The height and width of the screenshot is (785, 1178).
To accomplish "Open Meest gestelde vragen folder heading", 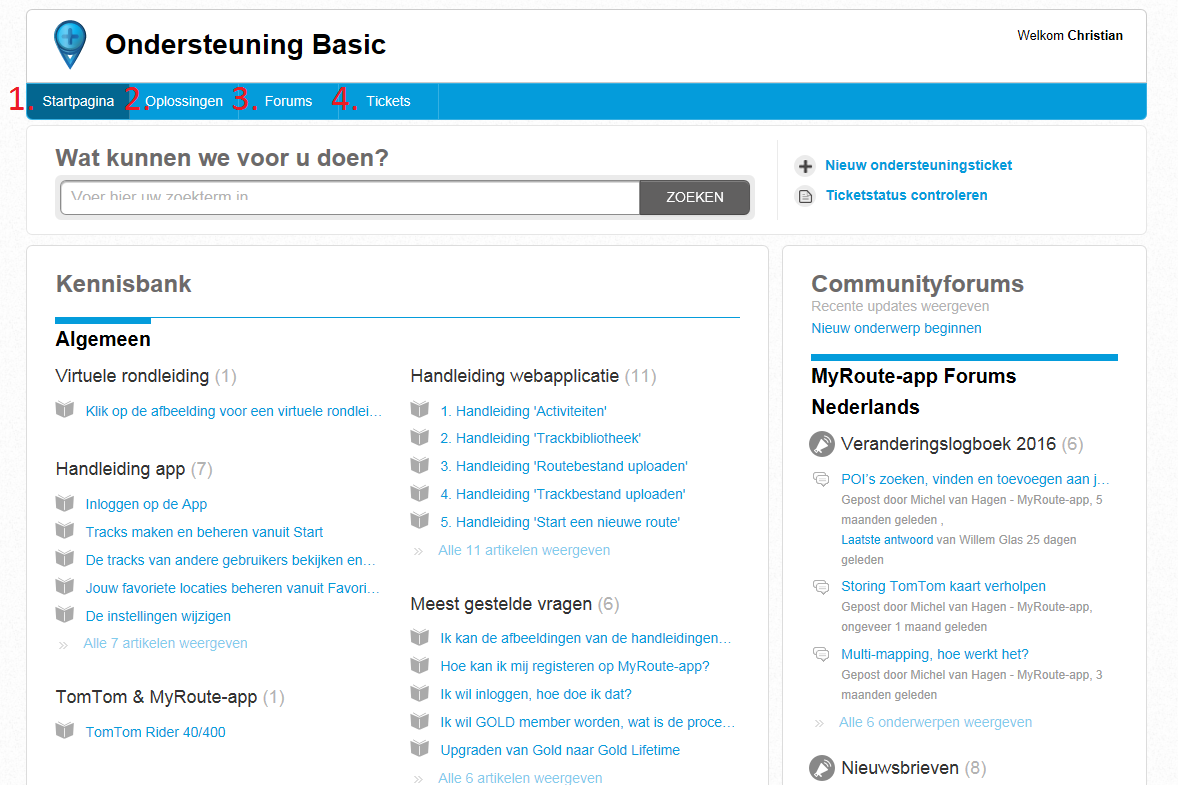I will click(501, 604).
